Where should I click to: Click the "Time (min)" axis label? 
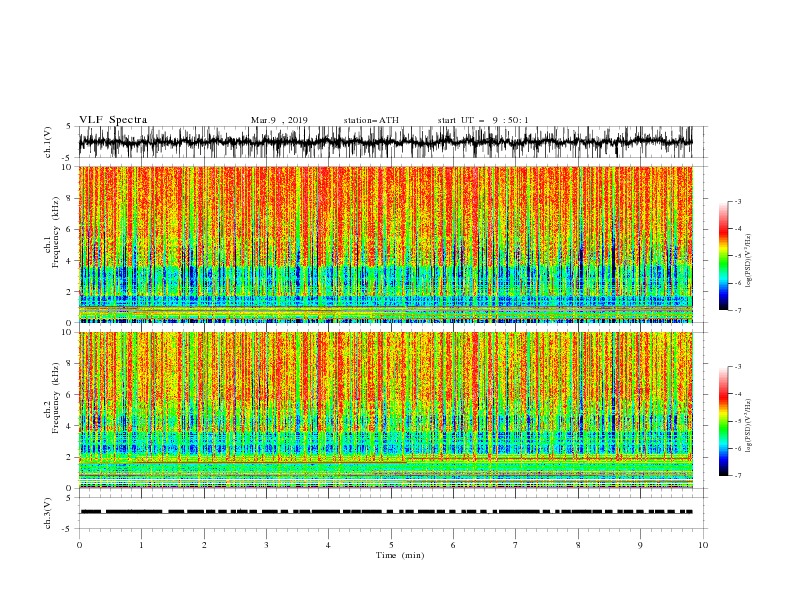(x=400, y=555)
